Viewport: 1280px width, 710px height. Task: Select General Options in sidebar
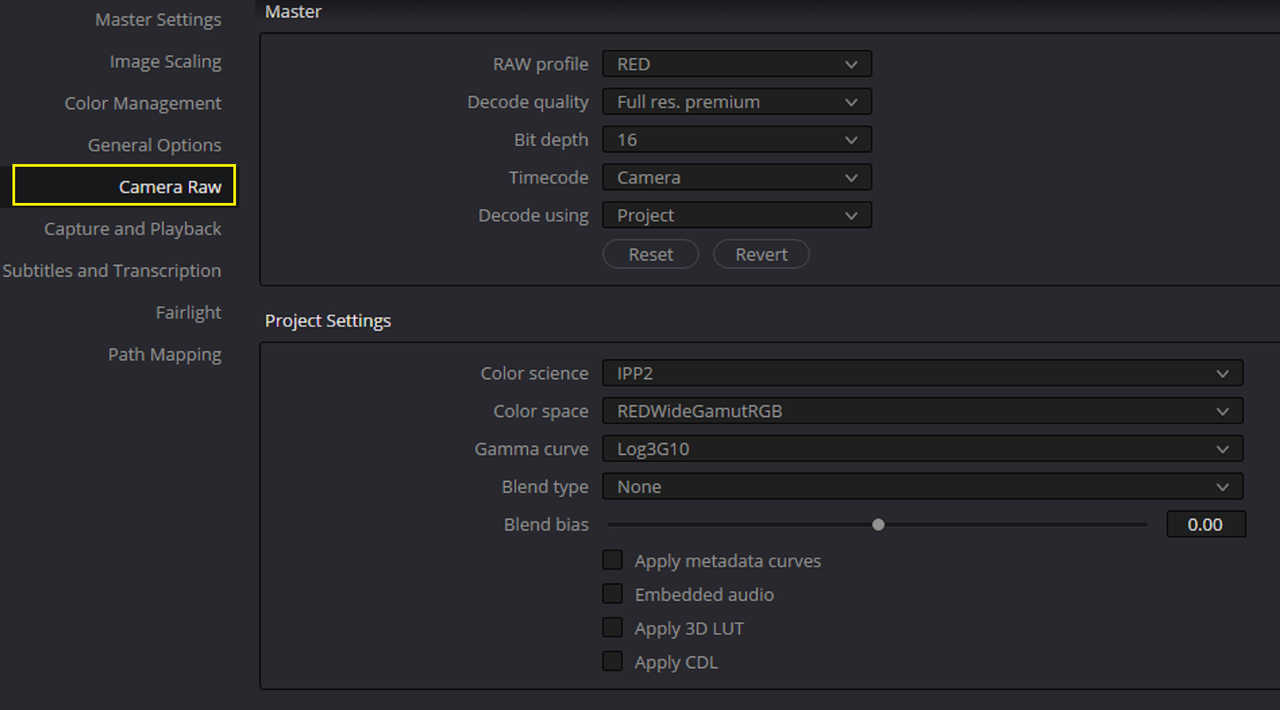click(x=154, y=145)
